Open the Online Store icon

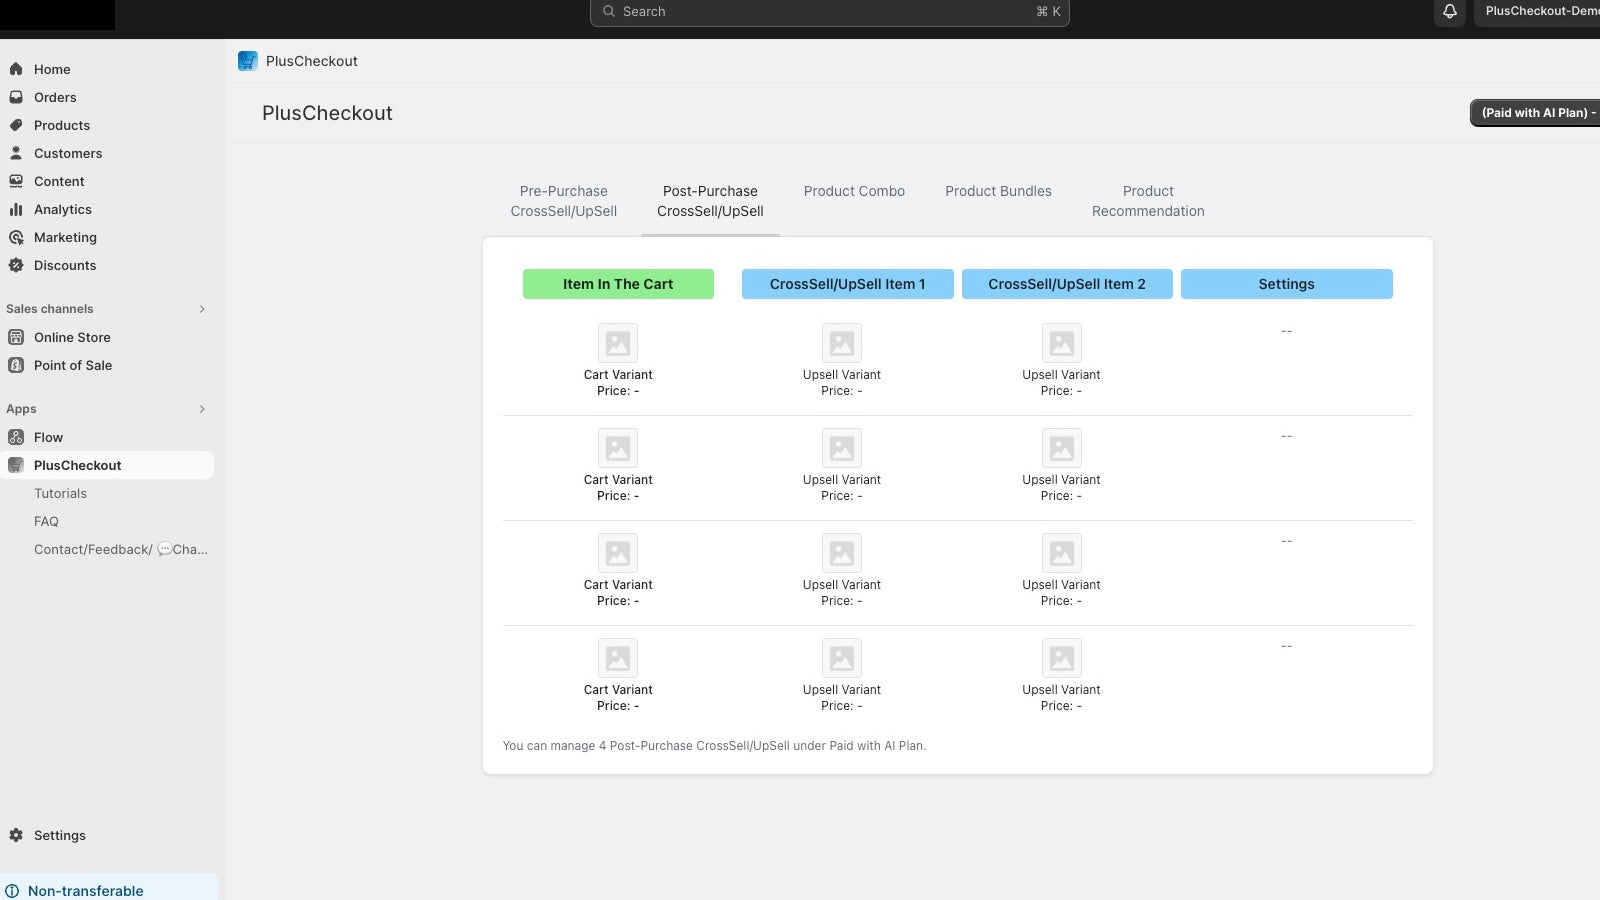[16, 337]
